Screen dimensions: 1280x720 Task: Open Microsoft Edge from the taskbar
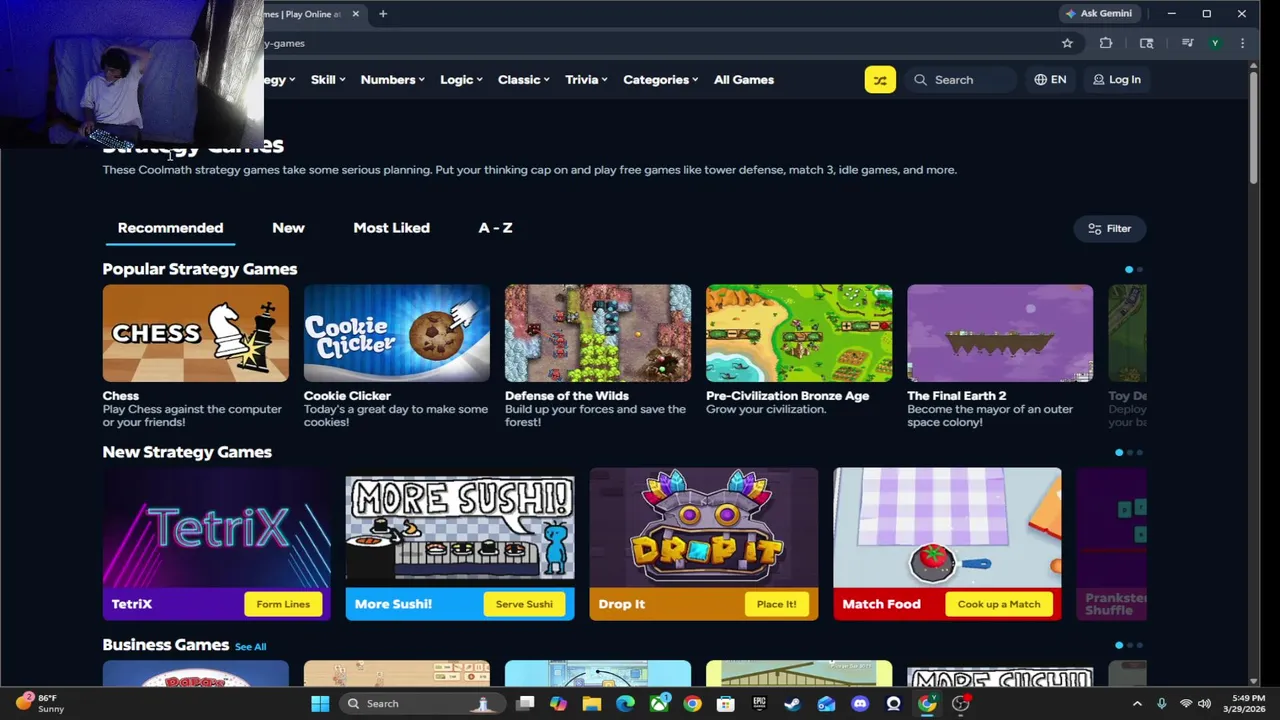625,704
